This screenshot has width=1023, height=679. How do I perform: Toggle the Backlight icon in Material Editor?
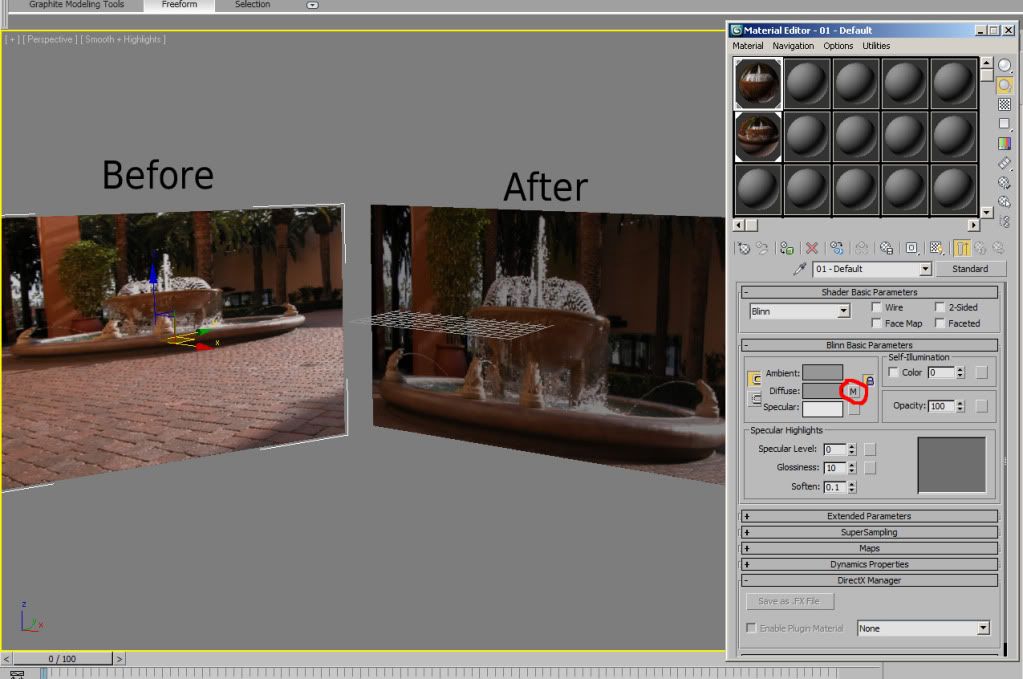(1004, 85)
